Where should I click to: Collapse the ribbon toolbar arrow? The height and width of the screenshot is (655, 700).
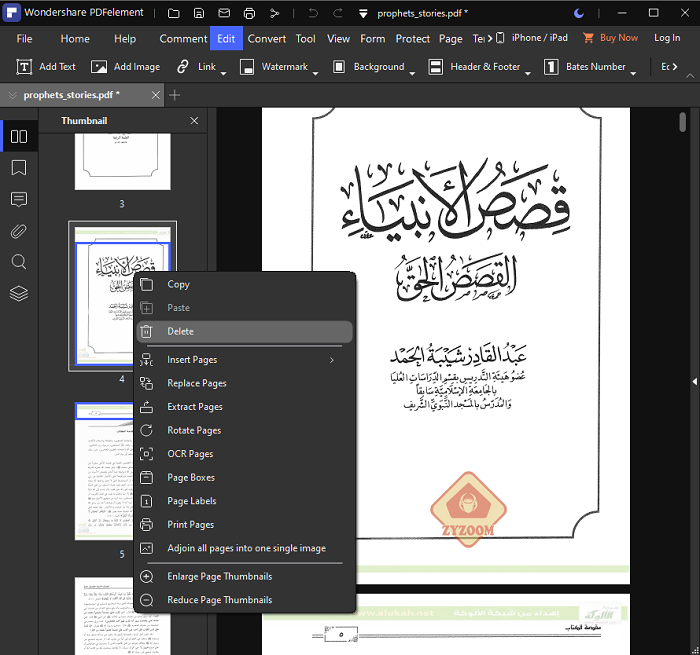pos(690,76)
